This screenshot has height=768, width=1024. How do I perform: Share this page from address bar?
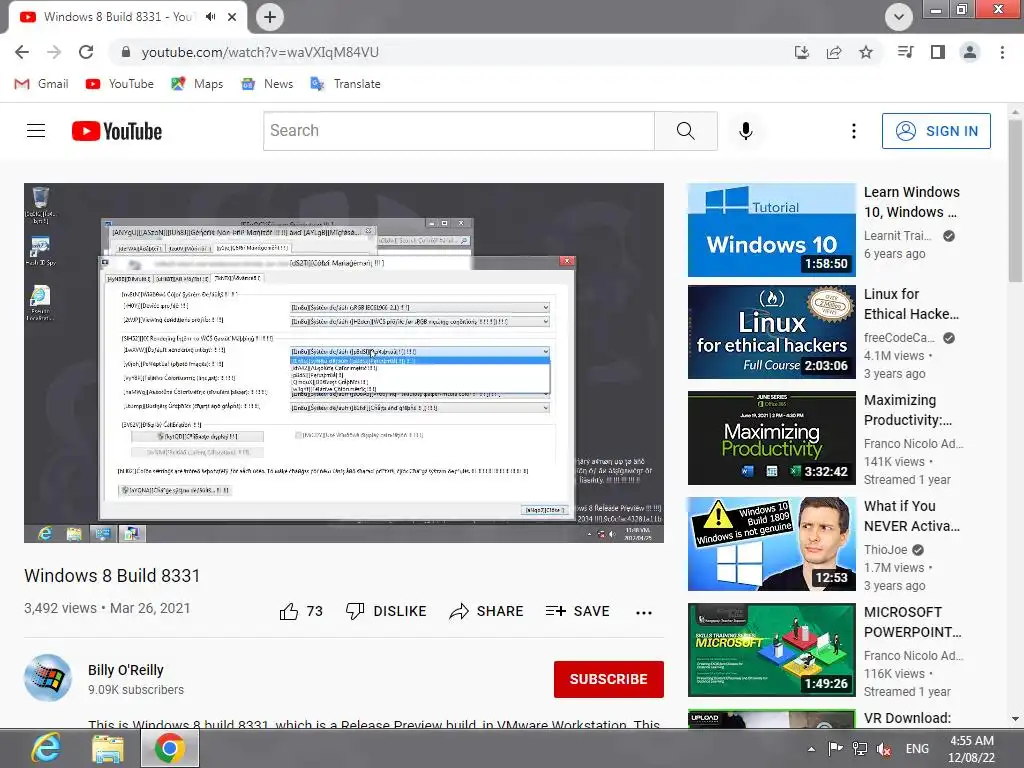pyautogui.click(x=834, y=52)
